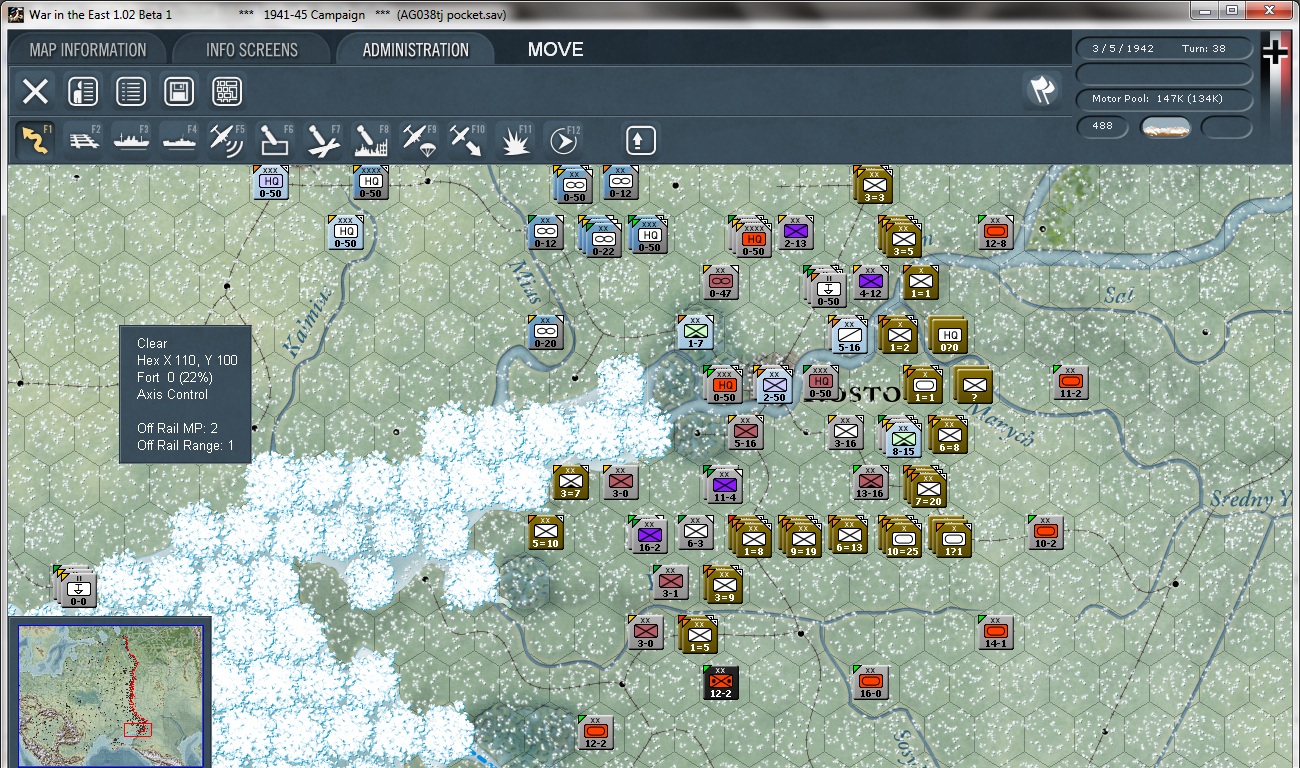
Task: Toggle F8 bomb city mode
Action: [371, 140]
